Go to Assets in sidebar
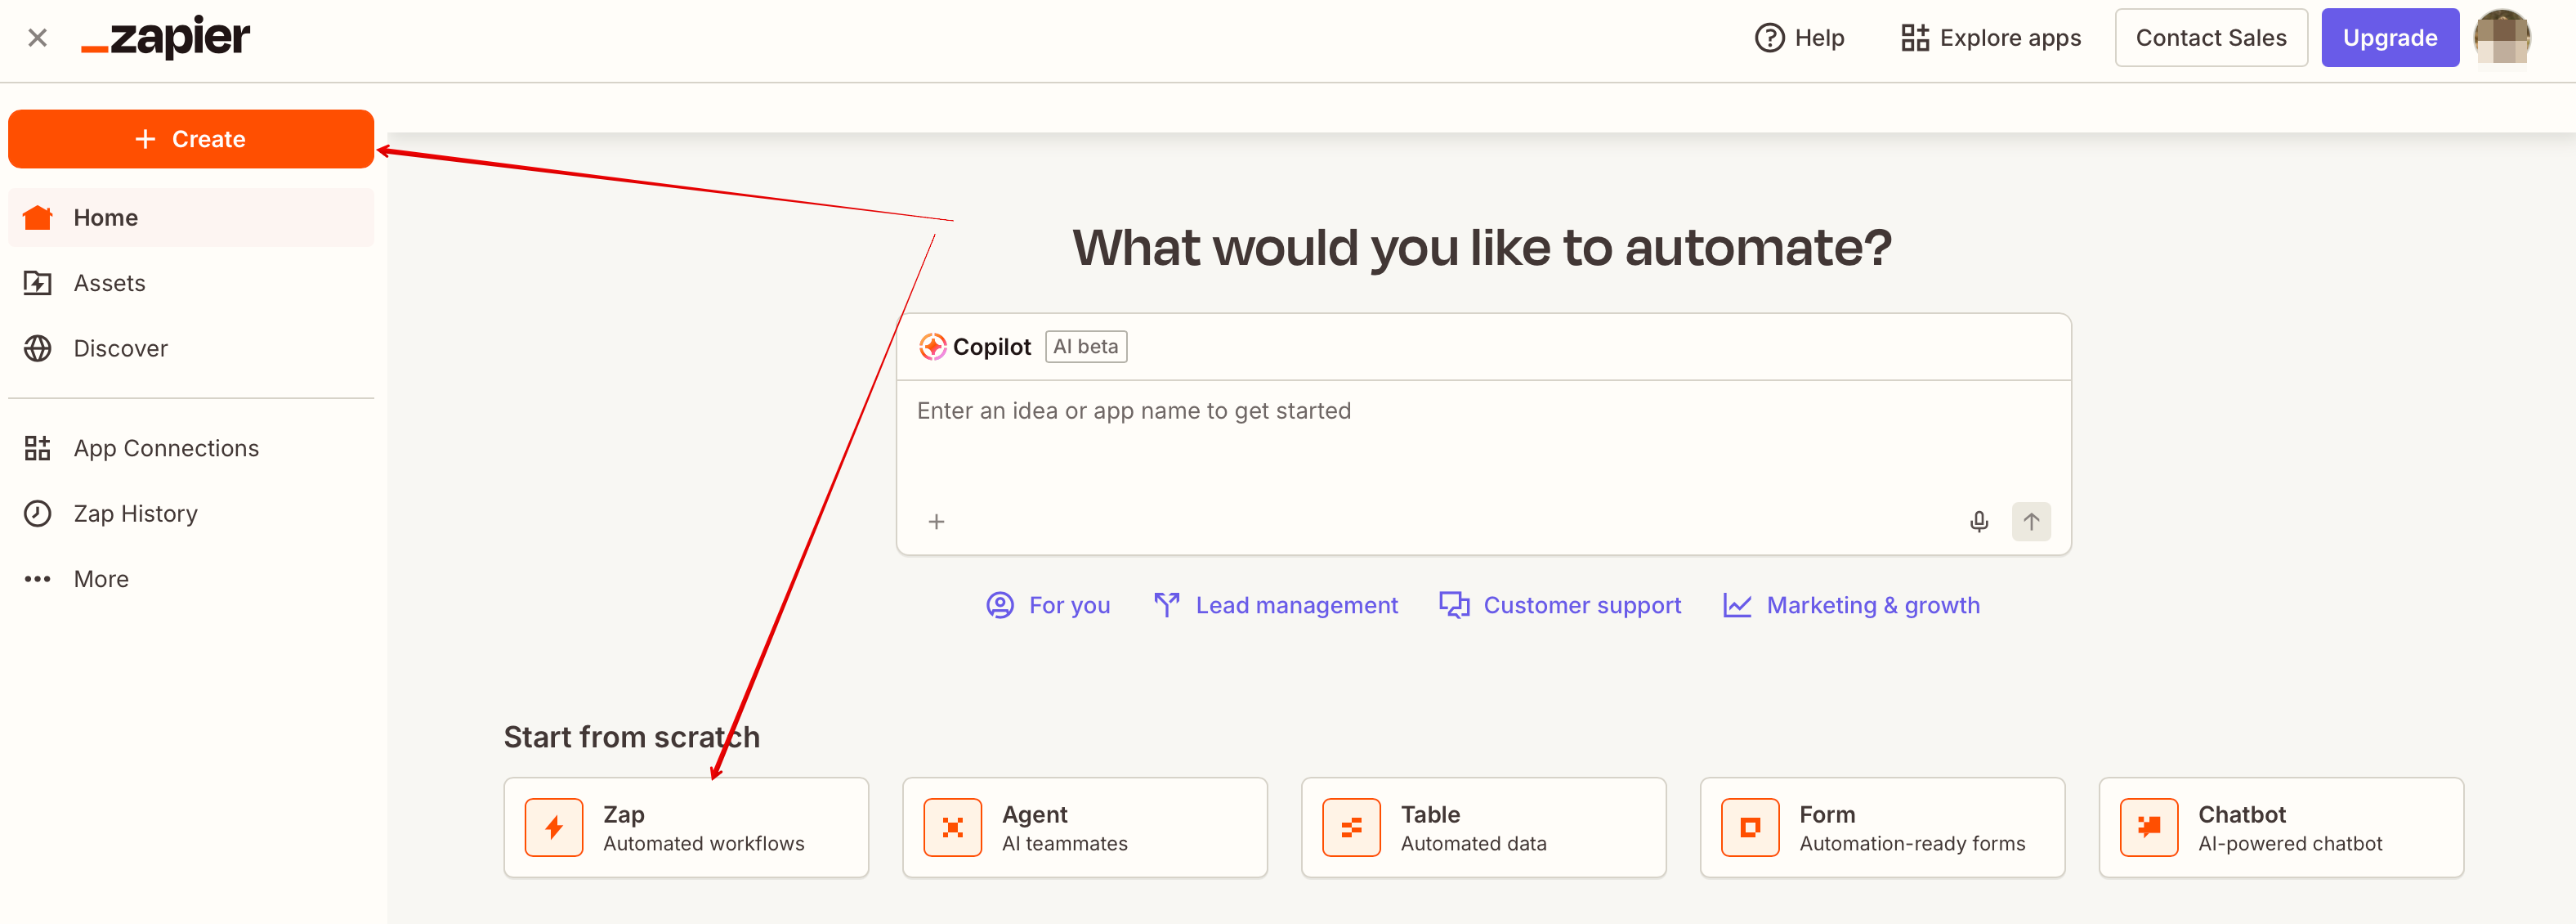2576x924 pixels. 109,283
